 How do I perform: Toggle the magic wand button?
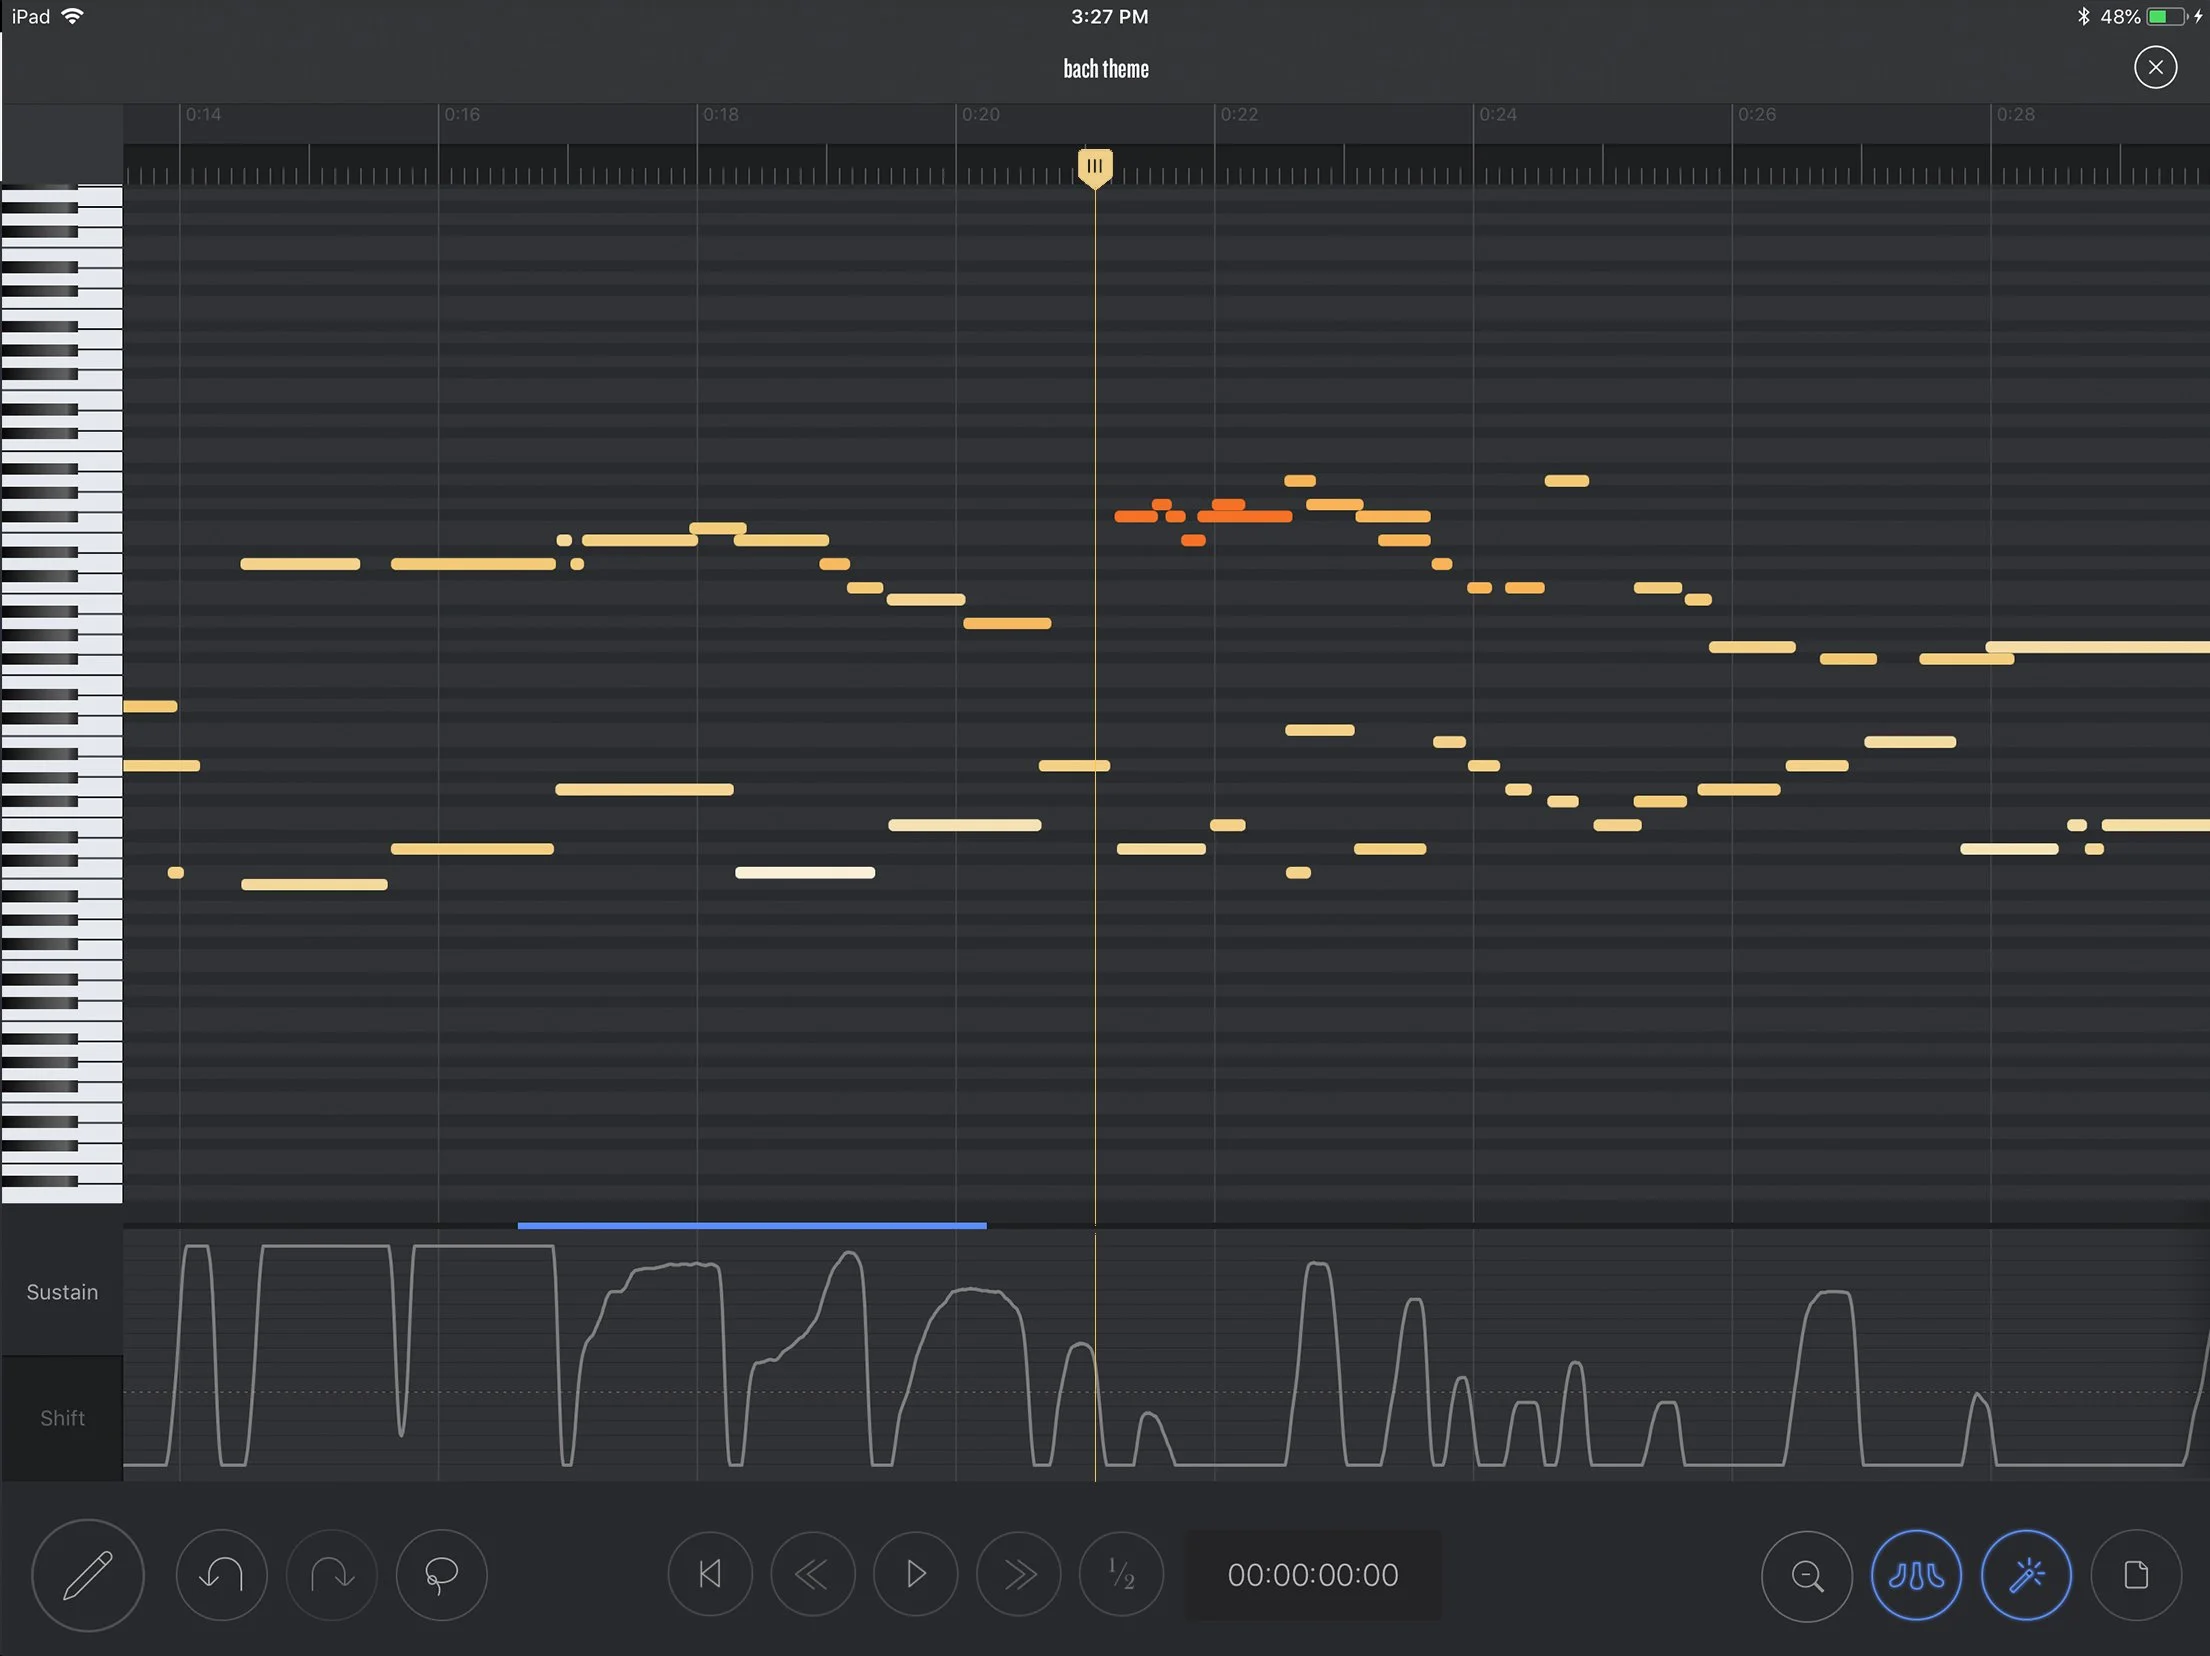2026,1575
